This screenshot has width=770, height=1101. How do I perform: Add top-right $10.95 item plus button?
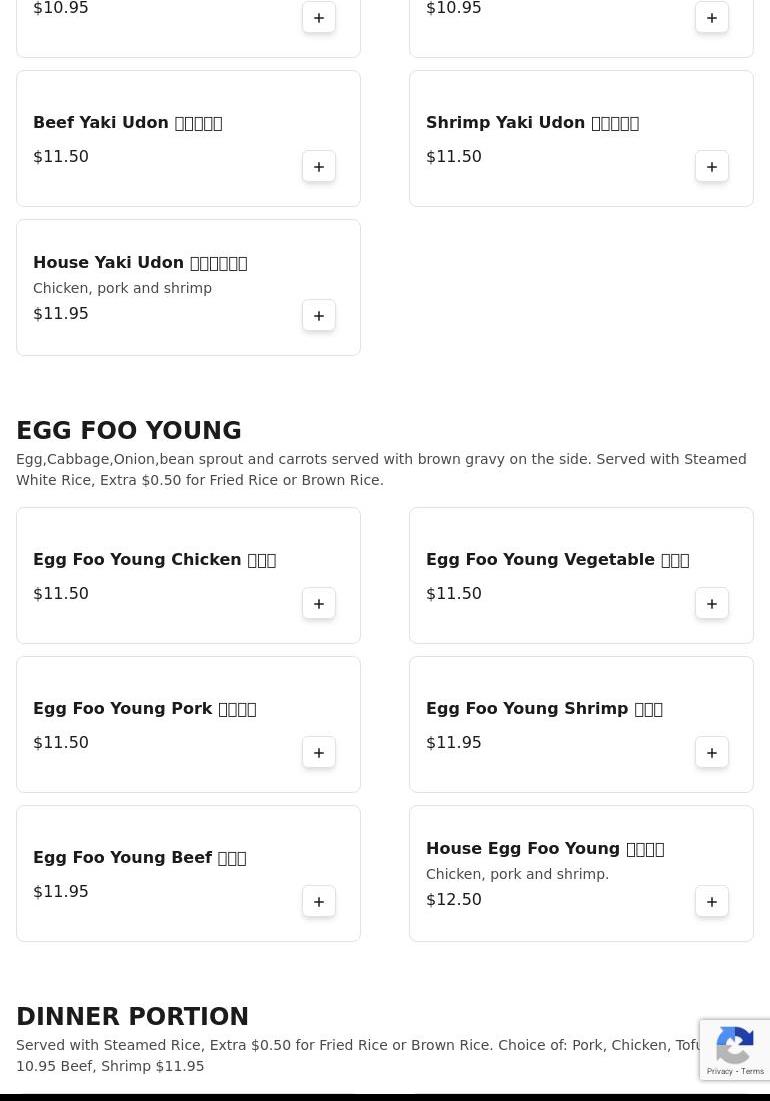click(x=712, y=18)
